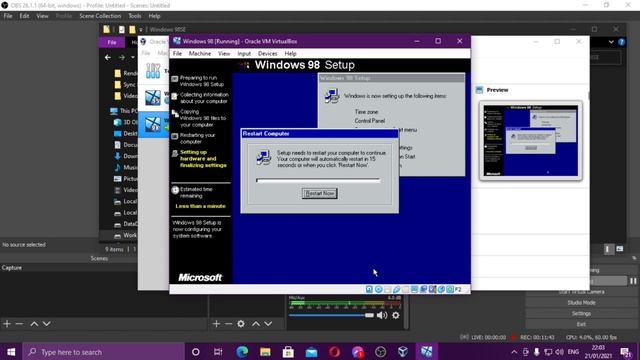The width and height of the screenshot is (640, 360).
Task: Open VirtualBox File menu
Action: pos(177,53)
